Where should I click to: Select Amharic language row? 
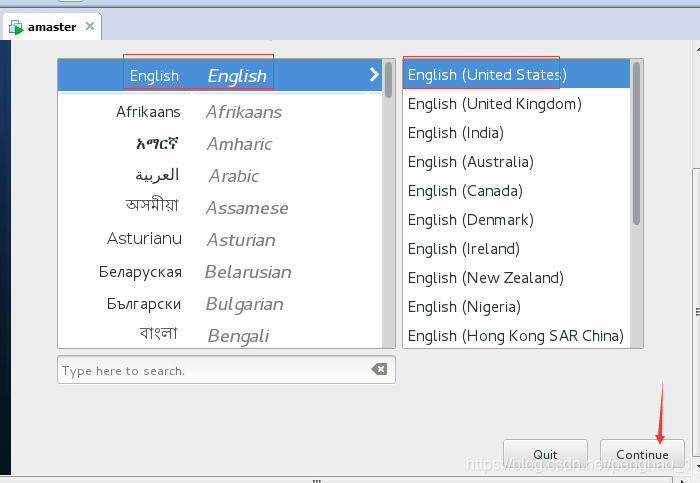pyautogui.click(x=220, y=144)
